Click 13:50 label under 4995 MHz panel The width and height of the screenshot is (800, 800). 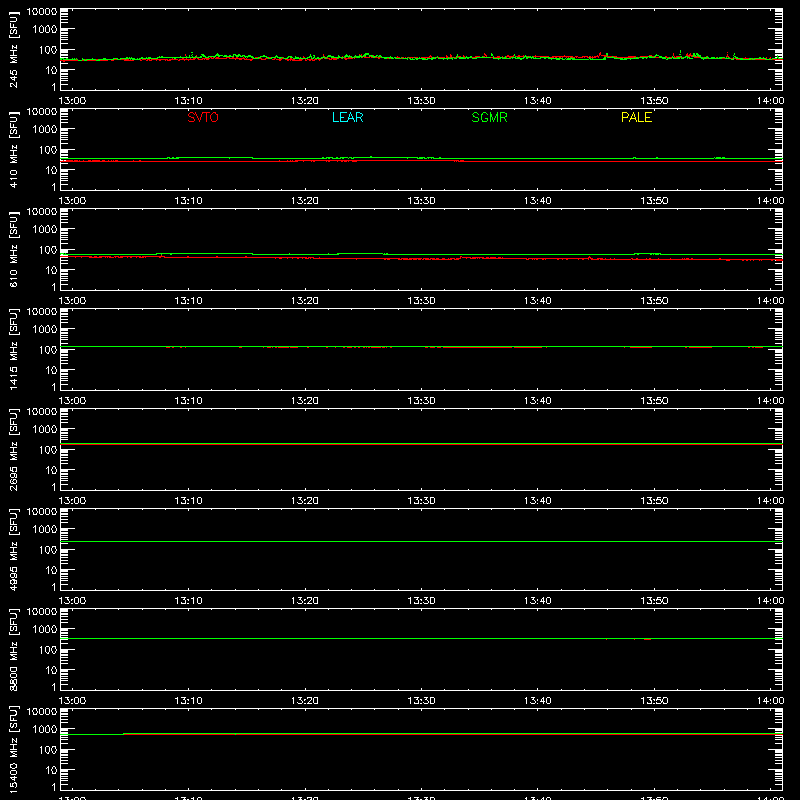pyautogui.click(x=654, y=601)
